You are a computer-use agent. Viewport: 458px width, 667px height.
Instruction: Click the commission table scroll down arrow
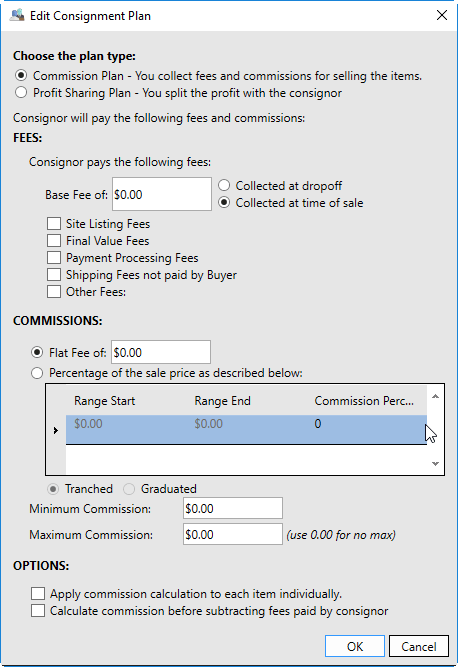[x=435, y=464]
